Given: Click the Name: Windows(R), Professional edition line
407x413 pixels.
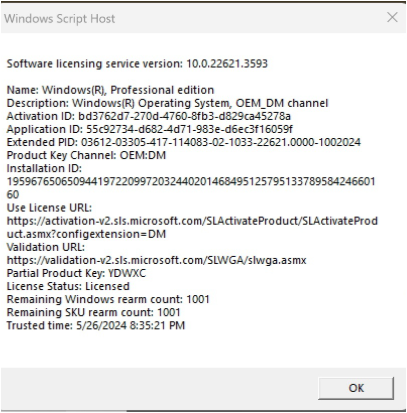Looking at the screenshot, I should coord(110,90).
